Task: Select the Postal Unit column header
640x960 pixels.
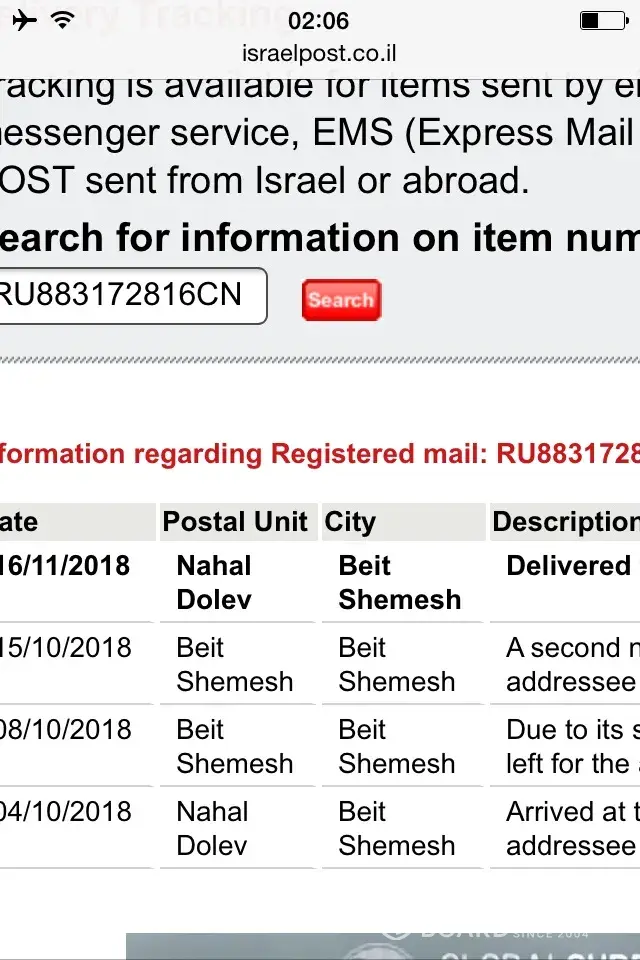Action: click(x=236, y=521)
